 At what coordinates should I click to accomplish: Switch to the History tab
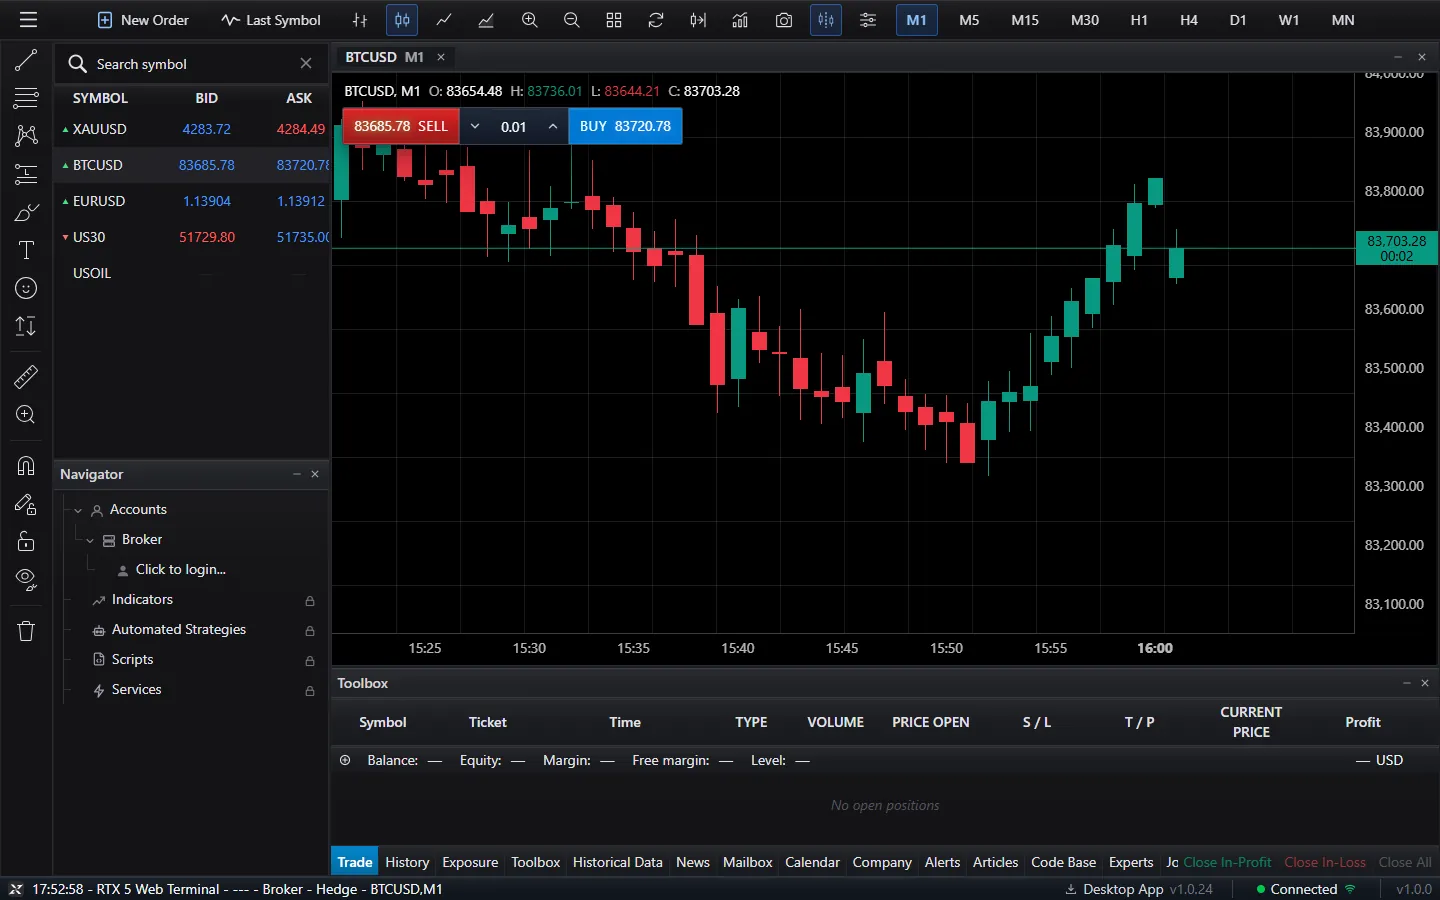pos(407,862)
